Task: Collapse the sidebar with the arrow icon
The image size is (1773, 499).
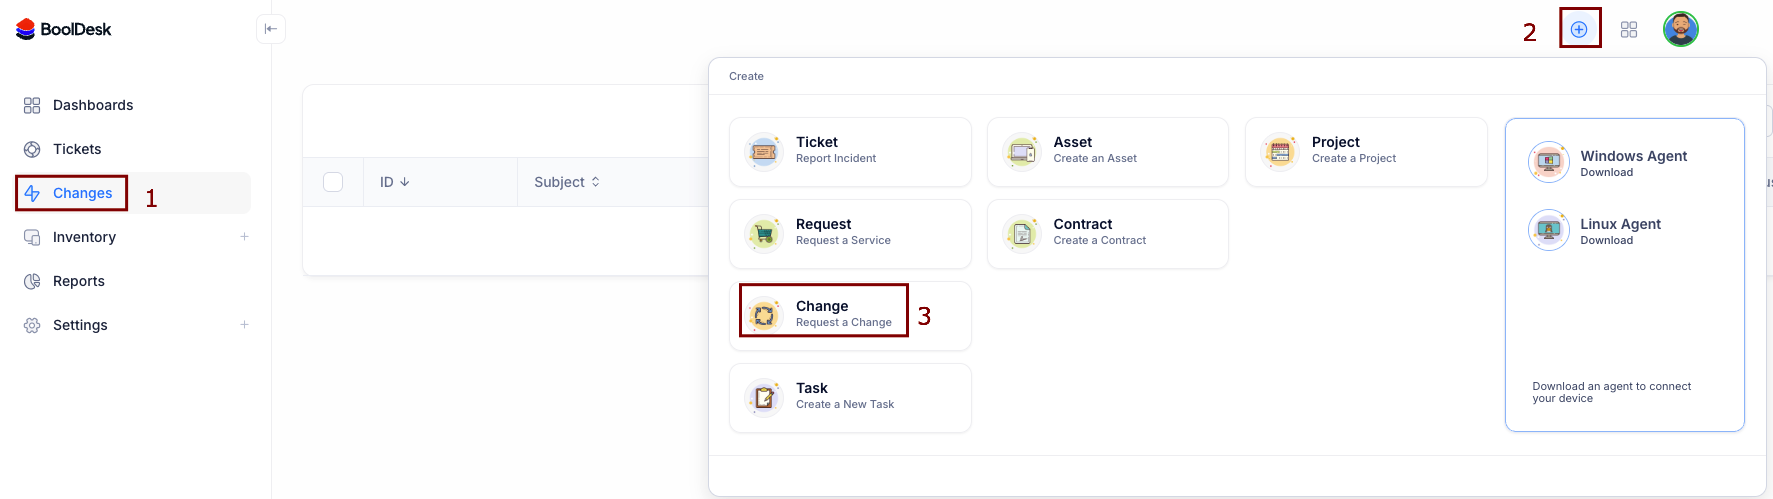Action: coord(271,29)
